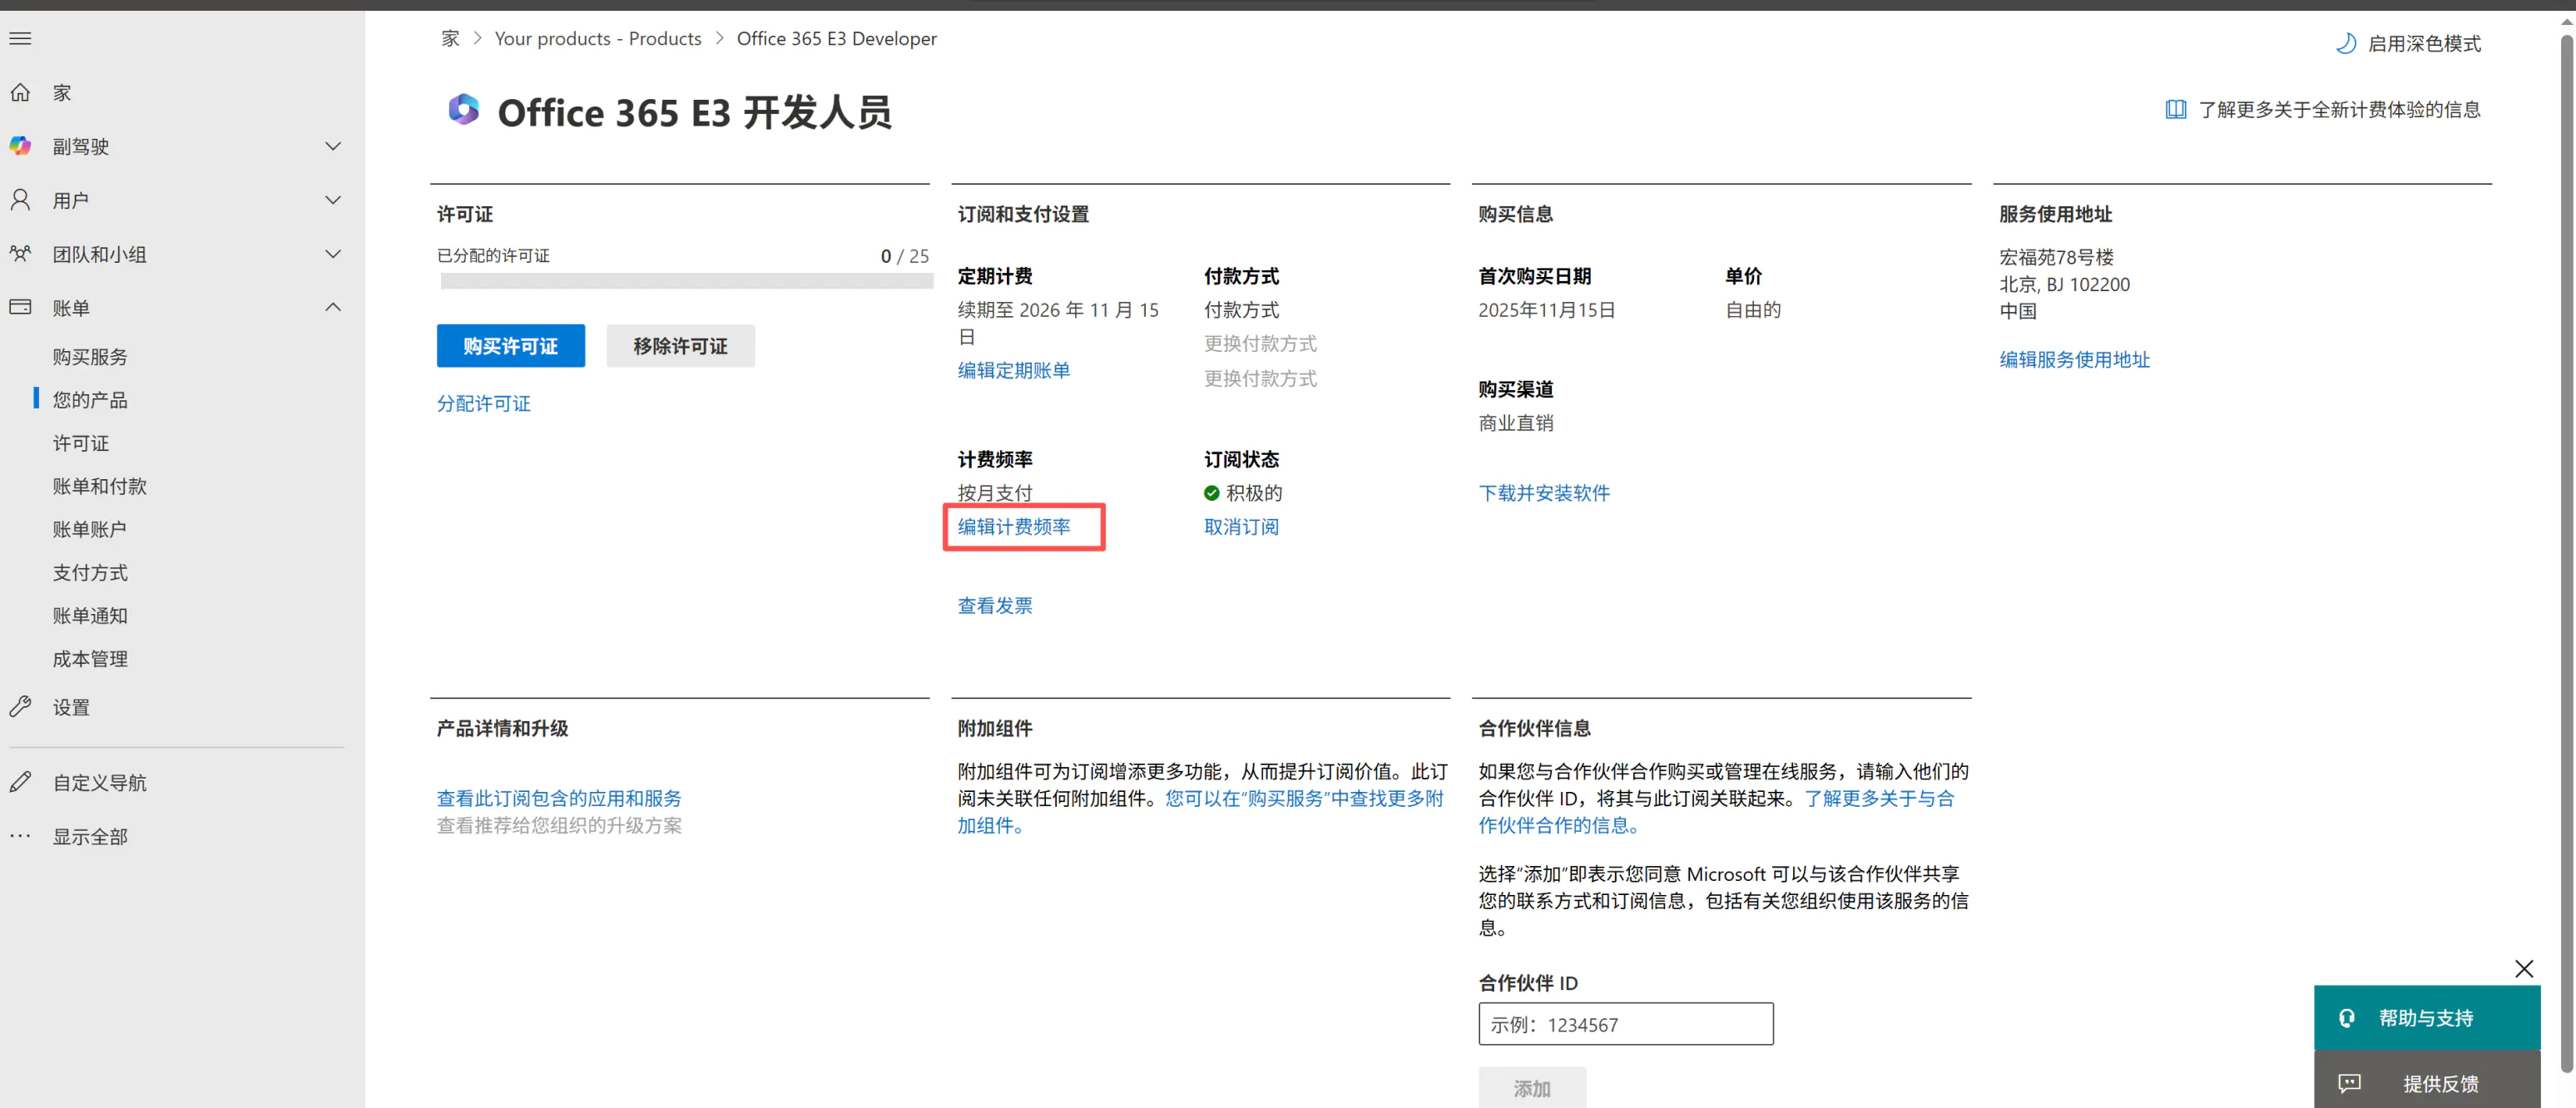Go to Your products - Products breadcrumb
The width and height of the screenshot is (2576, 1108).
click(x=598, y=38)
